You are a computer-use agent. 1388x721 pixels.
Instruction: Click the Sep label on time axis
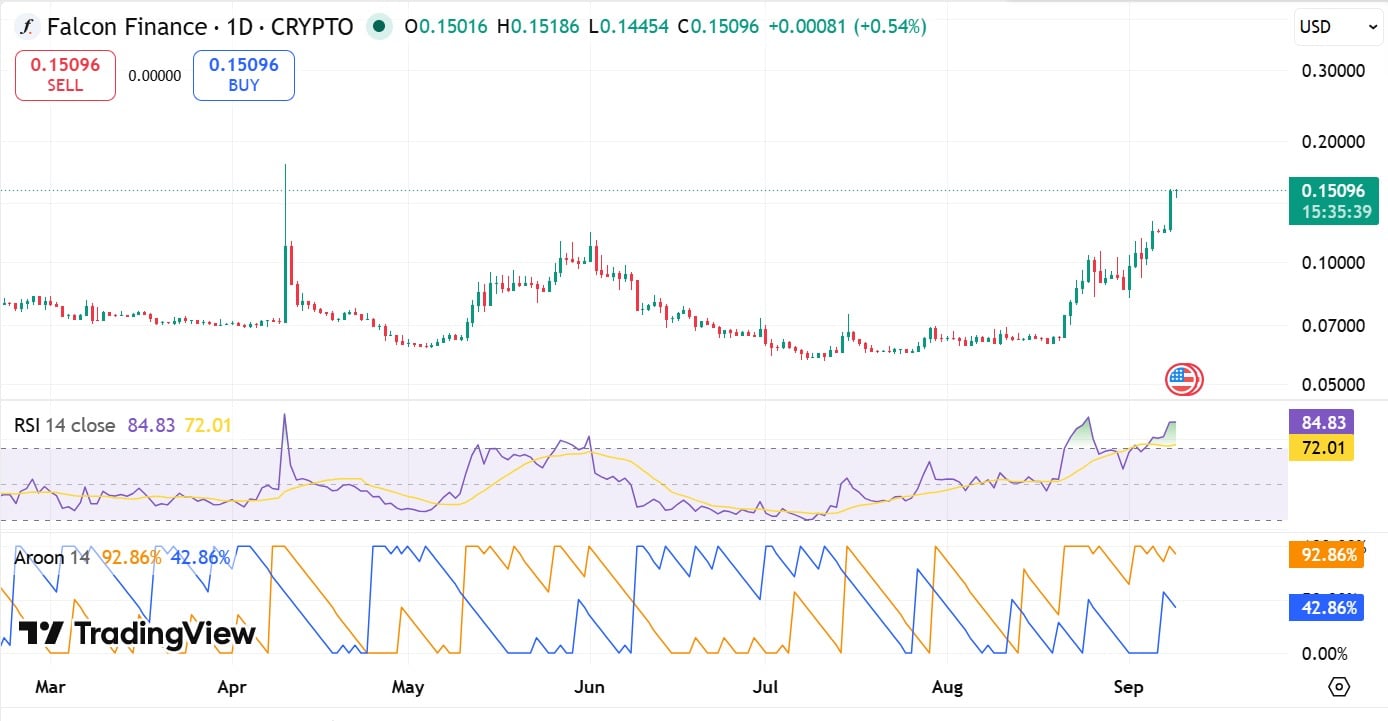pyautogui.click(x=1129, y=687)
